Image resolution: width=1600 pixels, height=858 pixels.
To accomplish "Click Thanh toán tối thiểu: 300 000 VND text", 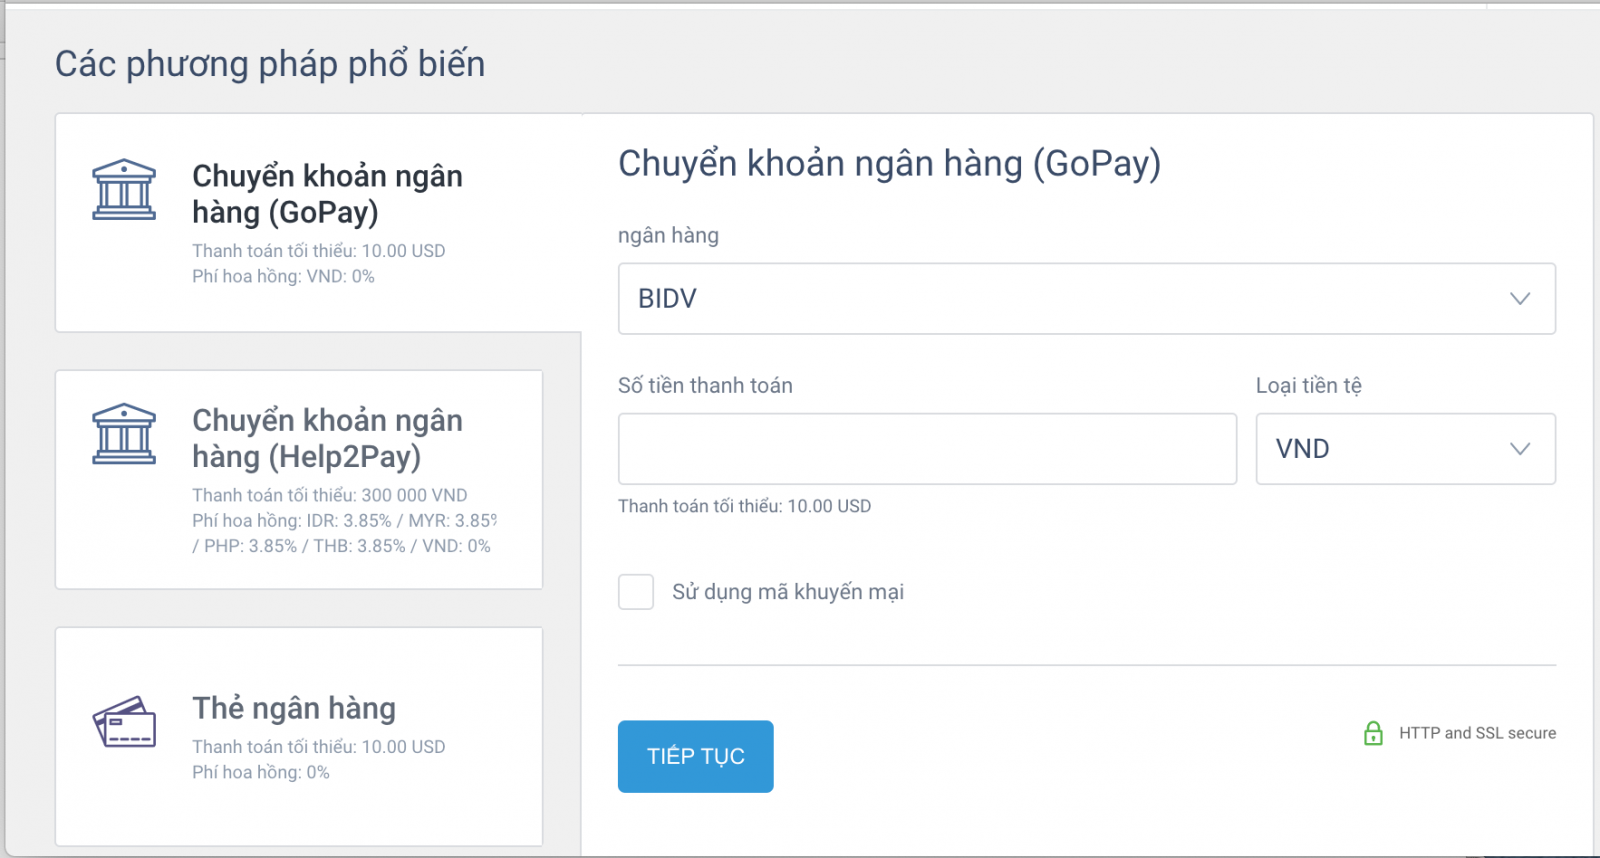I will [x=330, y=495].
